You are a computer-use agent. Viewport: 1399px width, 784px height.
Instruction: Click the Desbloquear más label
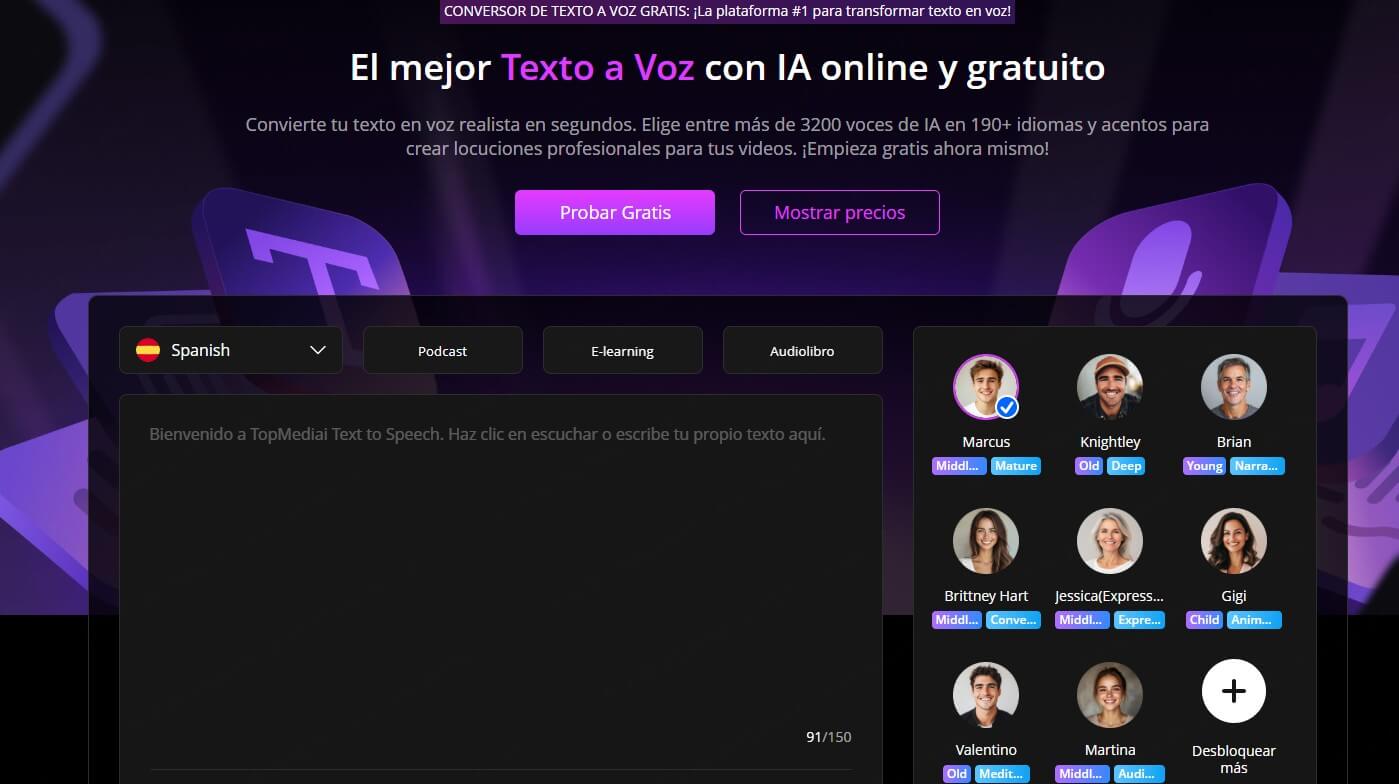[x=1234, y=759]
